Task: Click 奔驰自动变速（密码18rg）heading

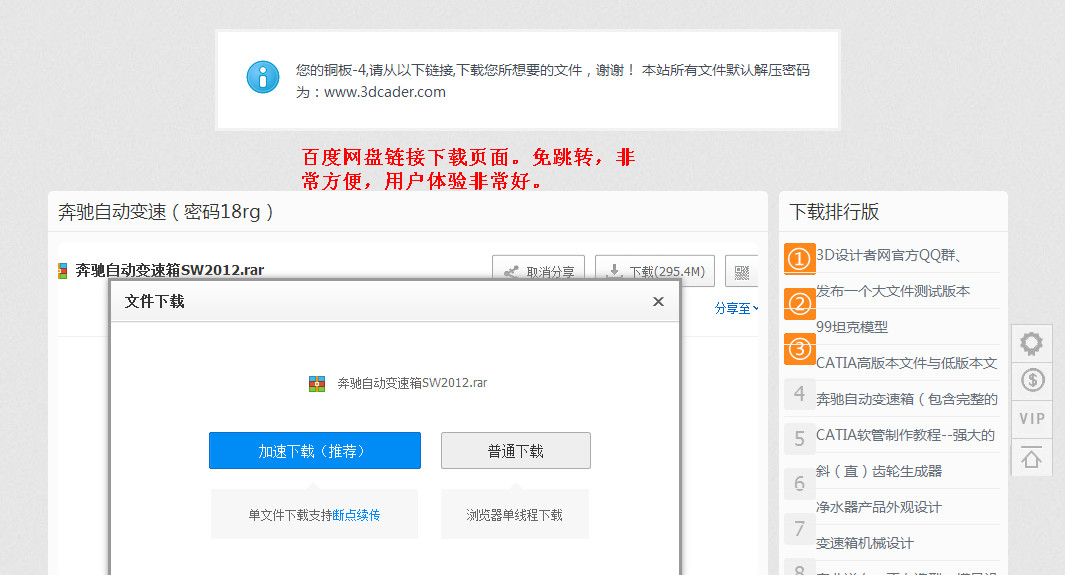Action: tap(166, 212)
